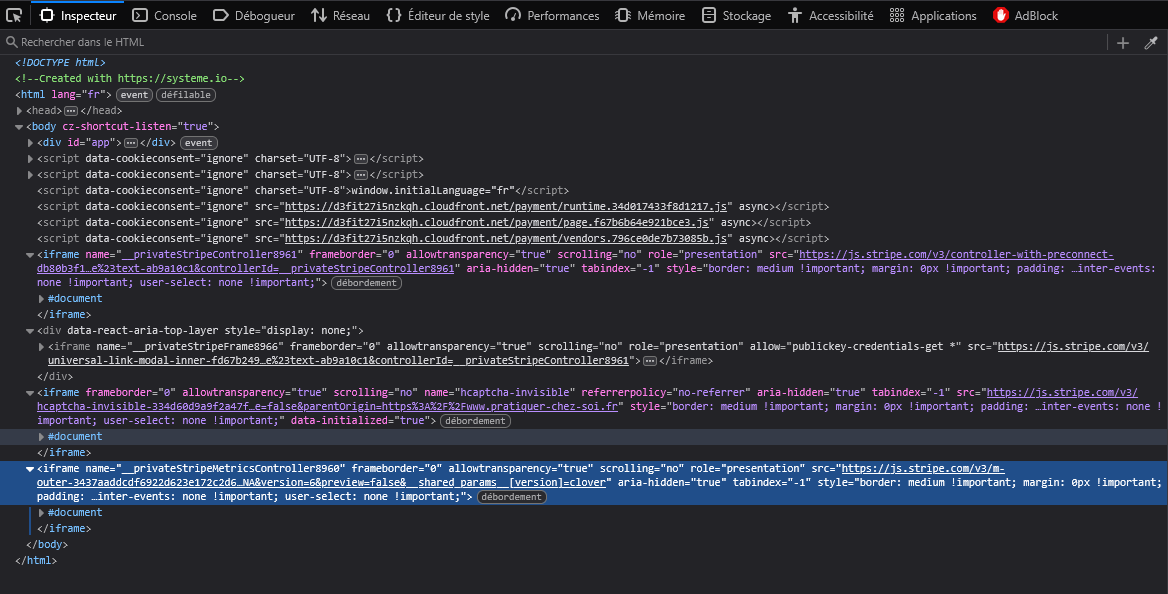This screenshot has width=1168, height=594.
Task: Collapse the __privateStripeMetricsController8960 iframe
Action: tap(30, 468)
